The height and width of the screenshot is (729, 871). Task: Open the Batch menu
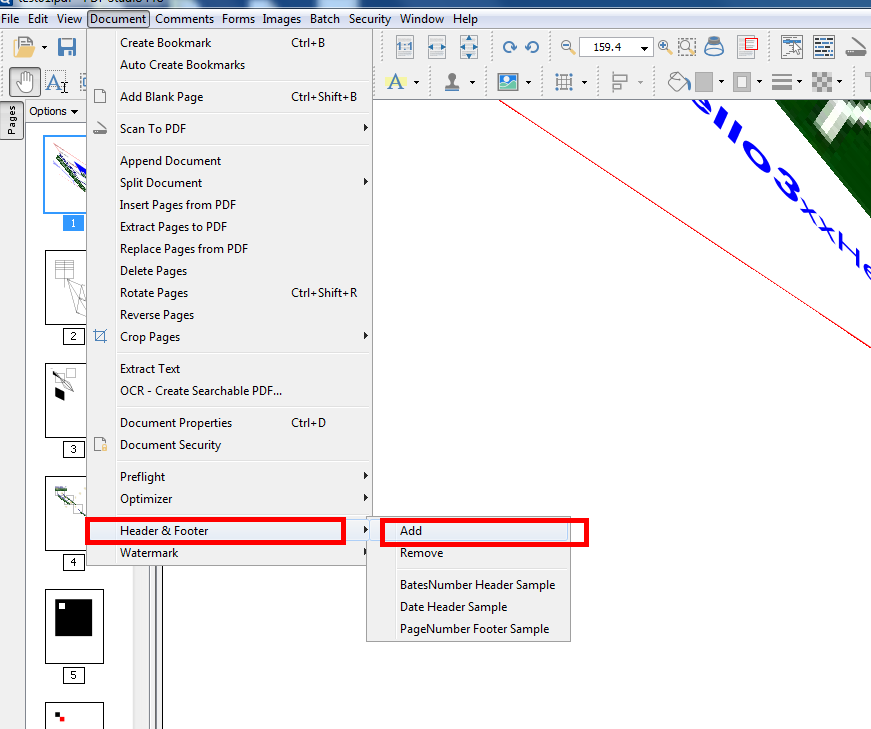click(324, 18)
